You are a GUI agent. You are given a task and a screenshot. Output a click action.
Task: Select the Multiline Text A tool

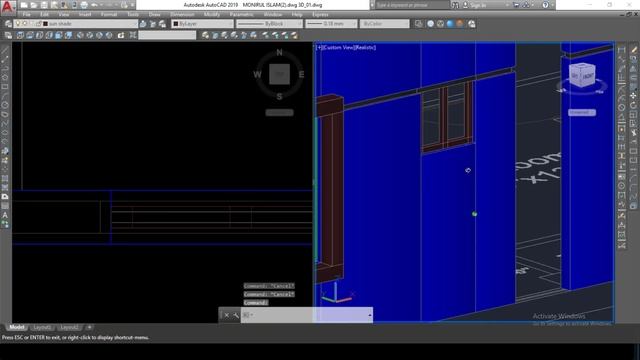(5, 215)
